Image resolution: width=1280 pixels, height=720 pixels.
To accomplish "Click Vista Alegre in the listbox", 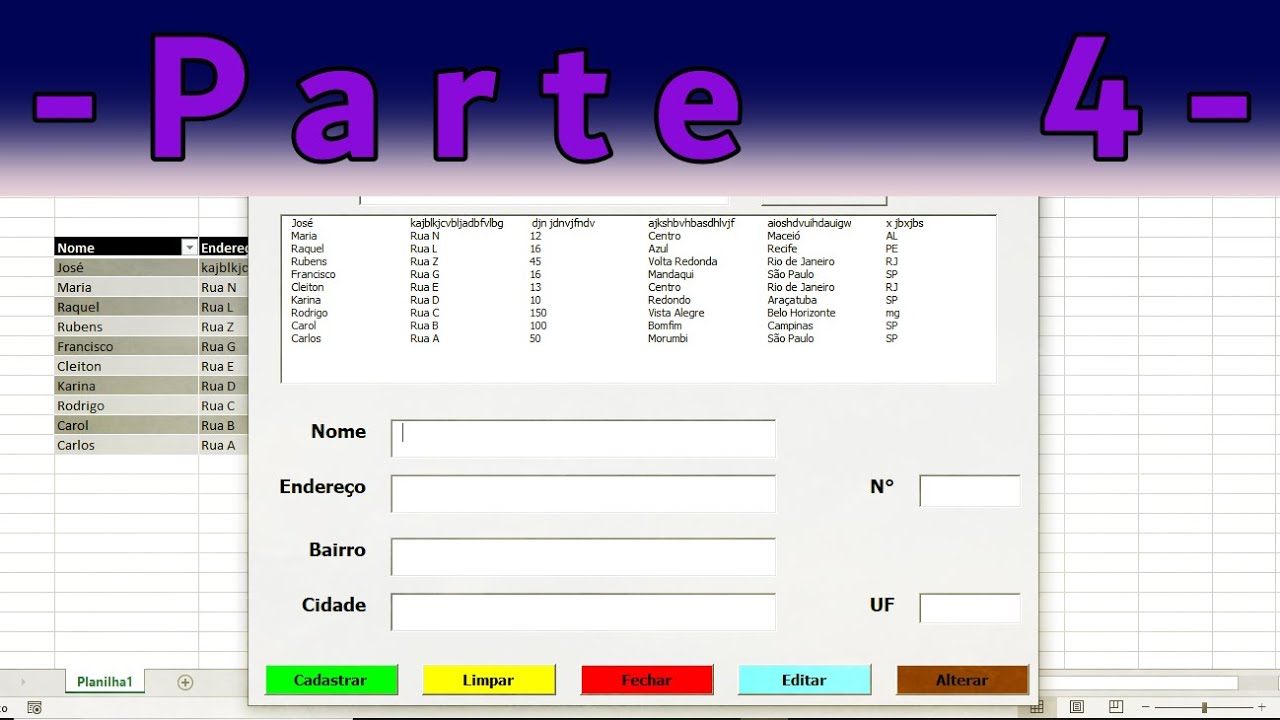I will (x=676, y=313).
